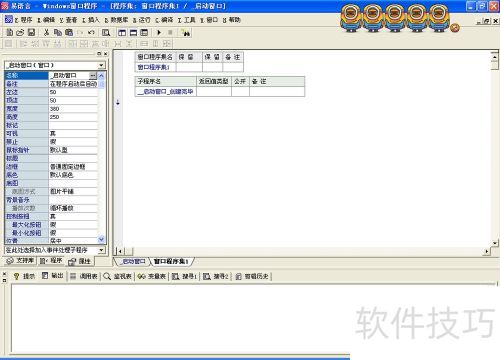Close the left property panel with X
This screenshot has height=360, width=500.
(x=106, y=54)
